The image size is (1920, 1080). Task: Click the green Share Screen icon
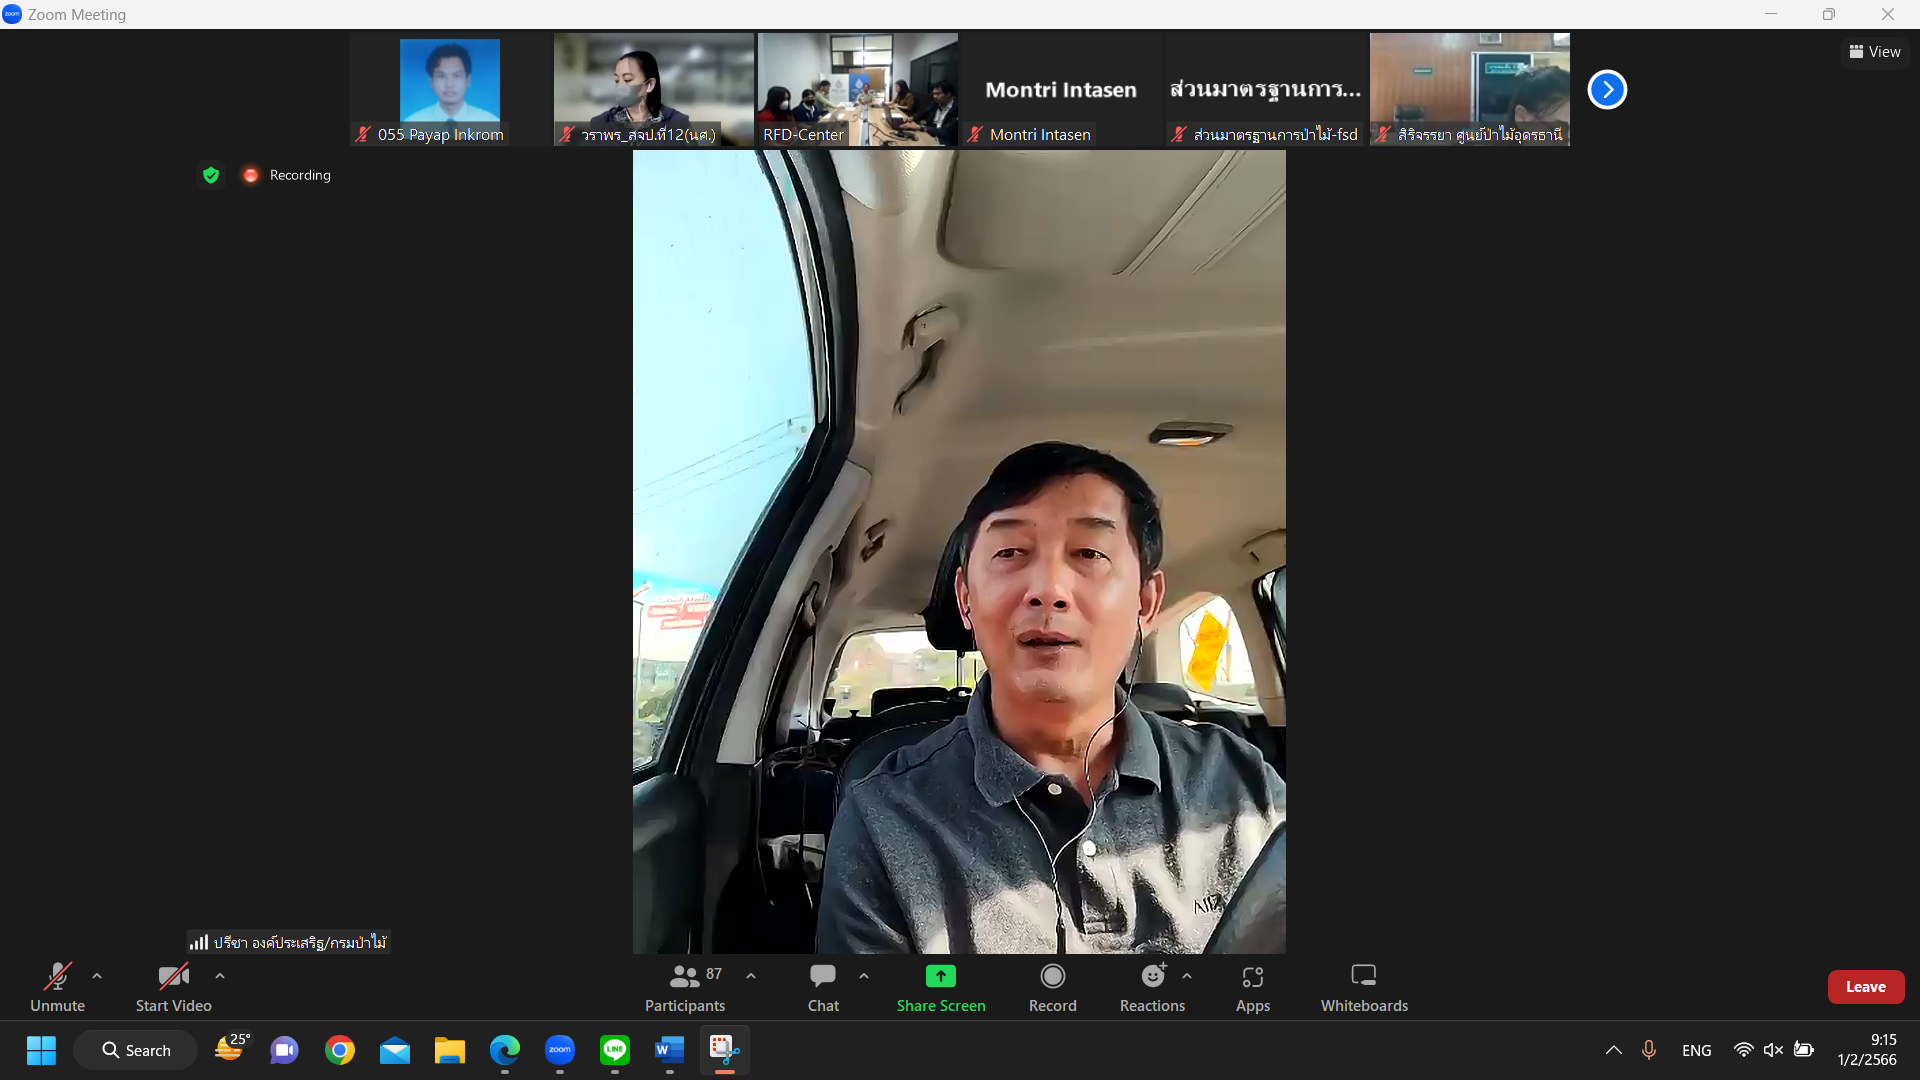940,976
